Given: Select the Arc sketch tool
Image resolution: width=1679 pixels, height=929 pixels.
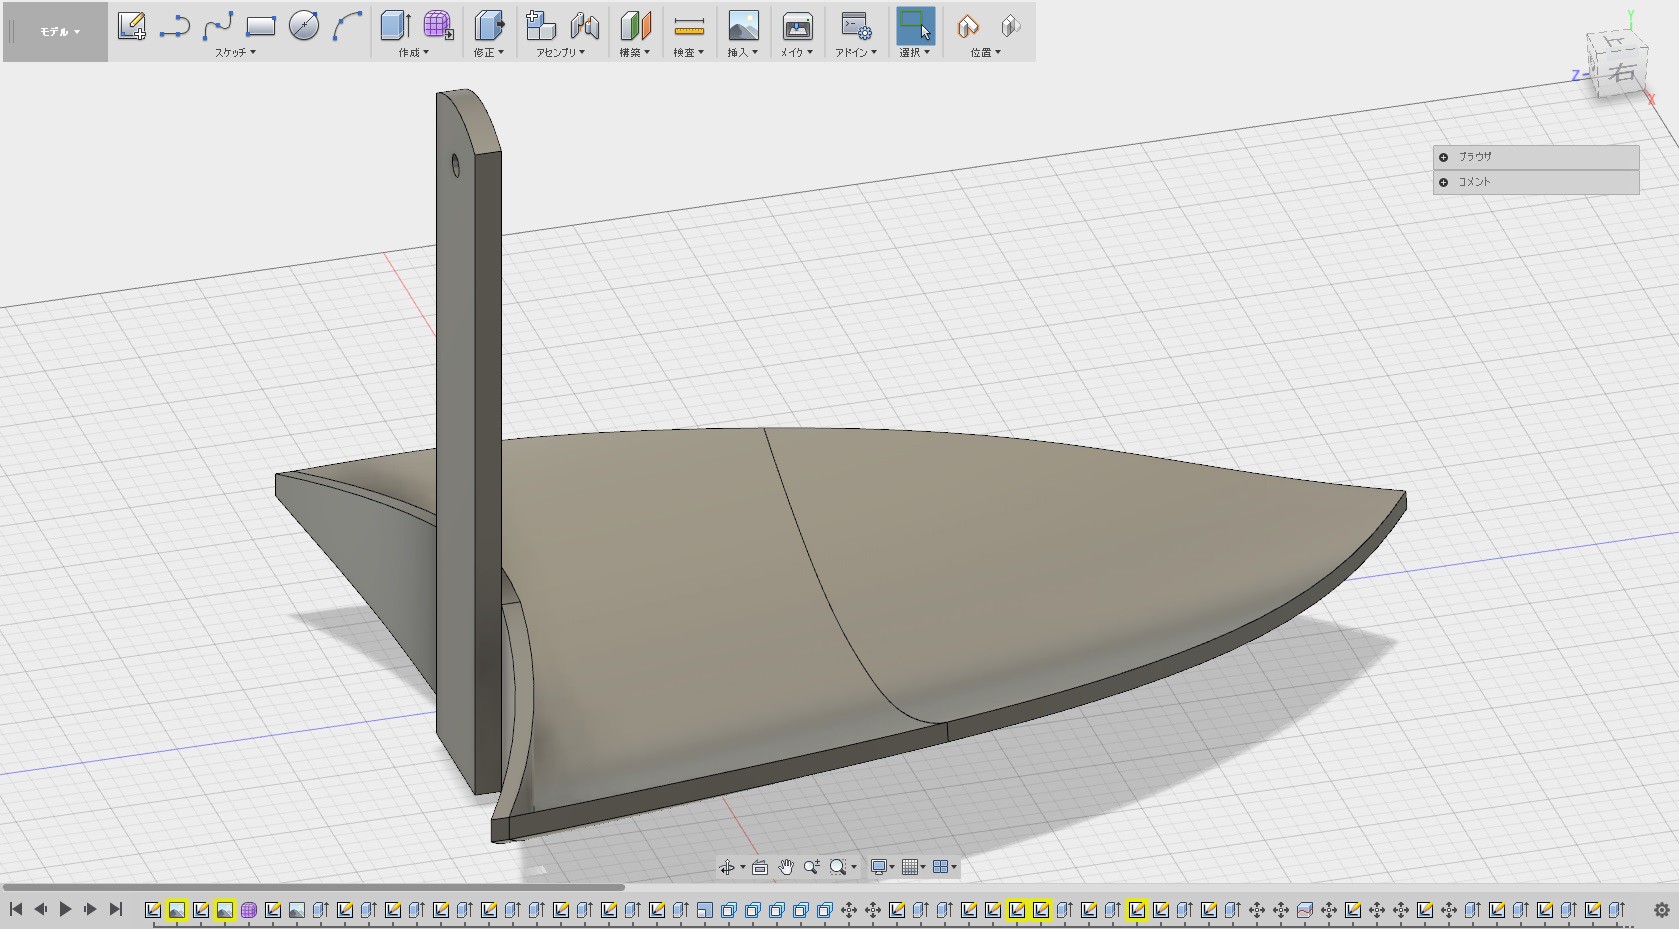Looking at the screenshot, I should point(347,26).
